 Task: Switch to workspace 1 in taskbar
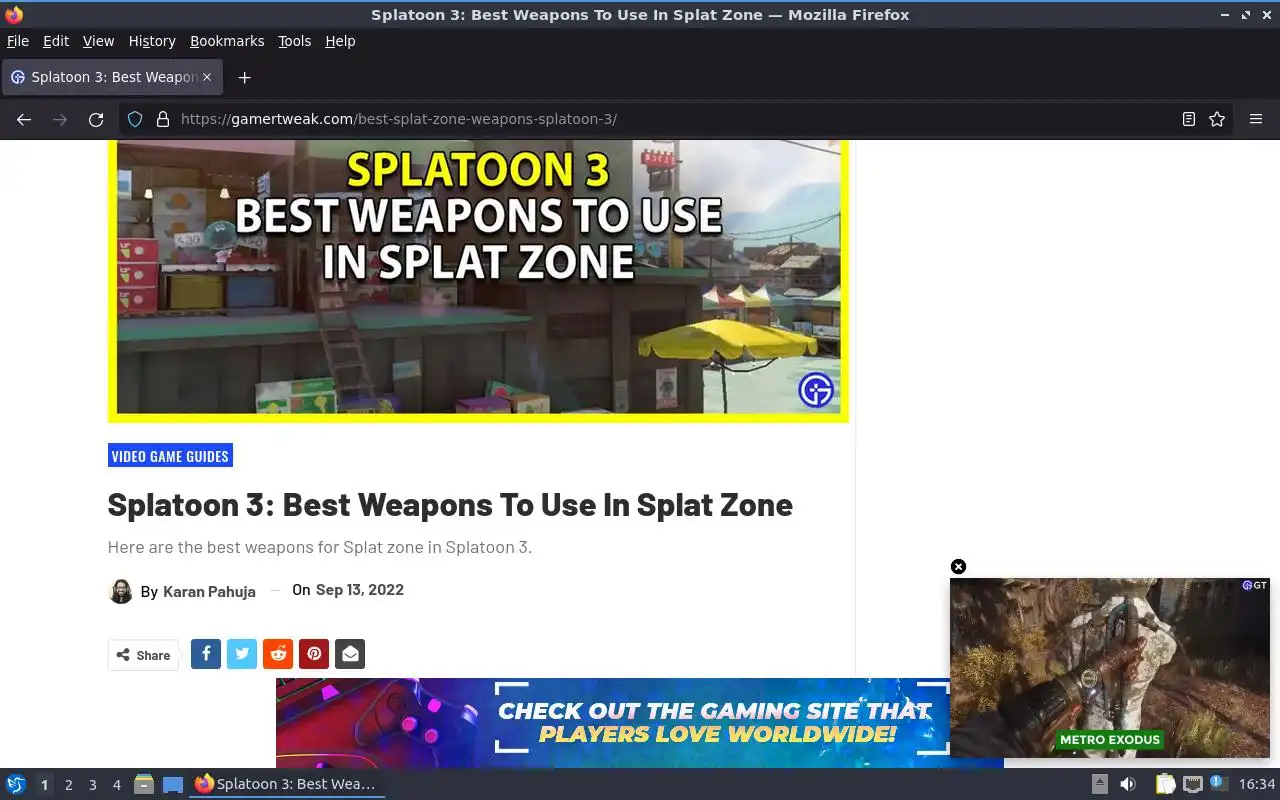point(44,785)
